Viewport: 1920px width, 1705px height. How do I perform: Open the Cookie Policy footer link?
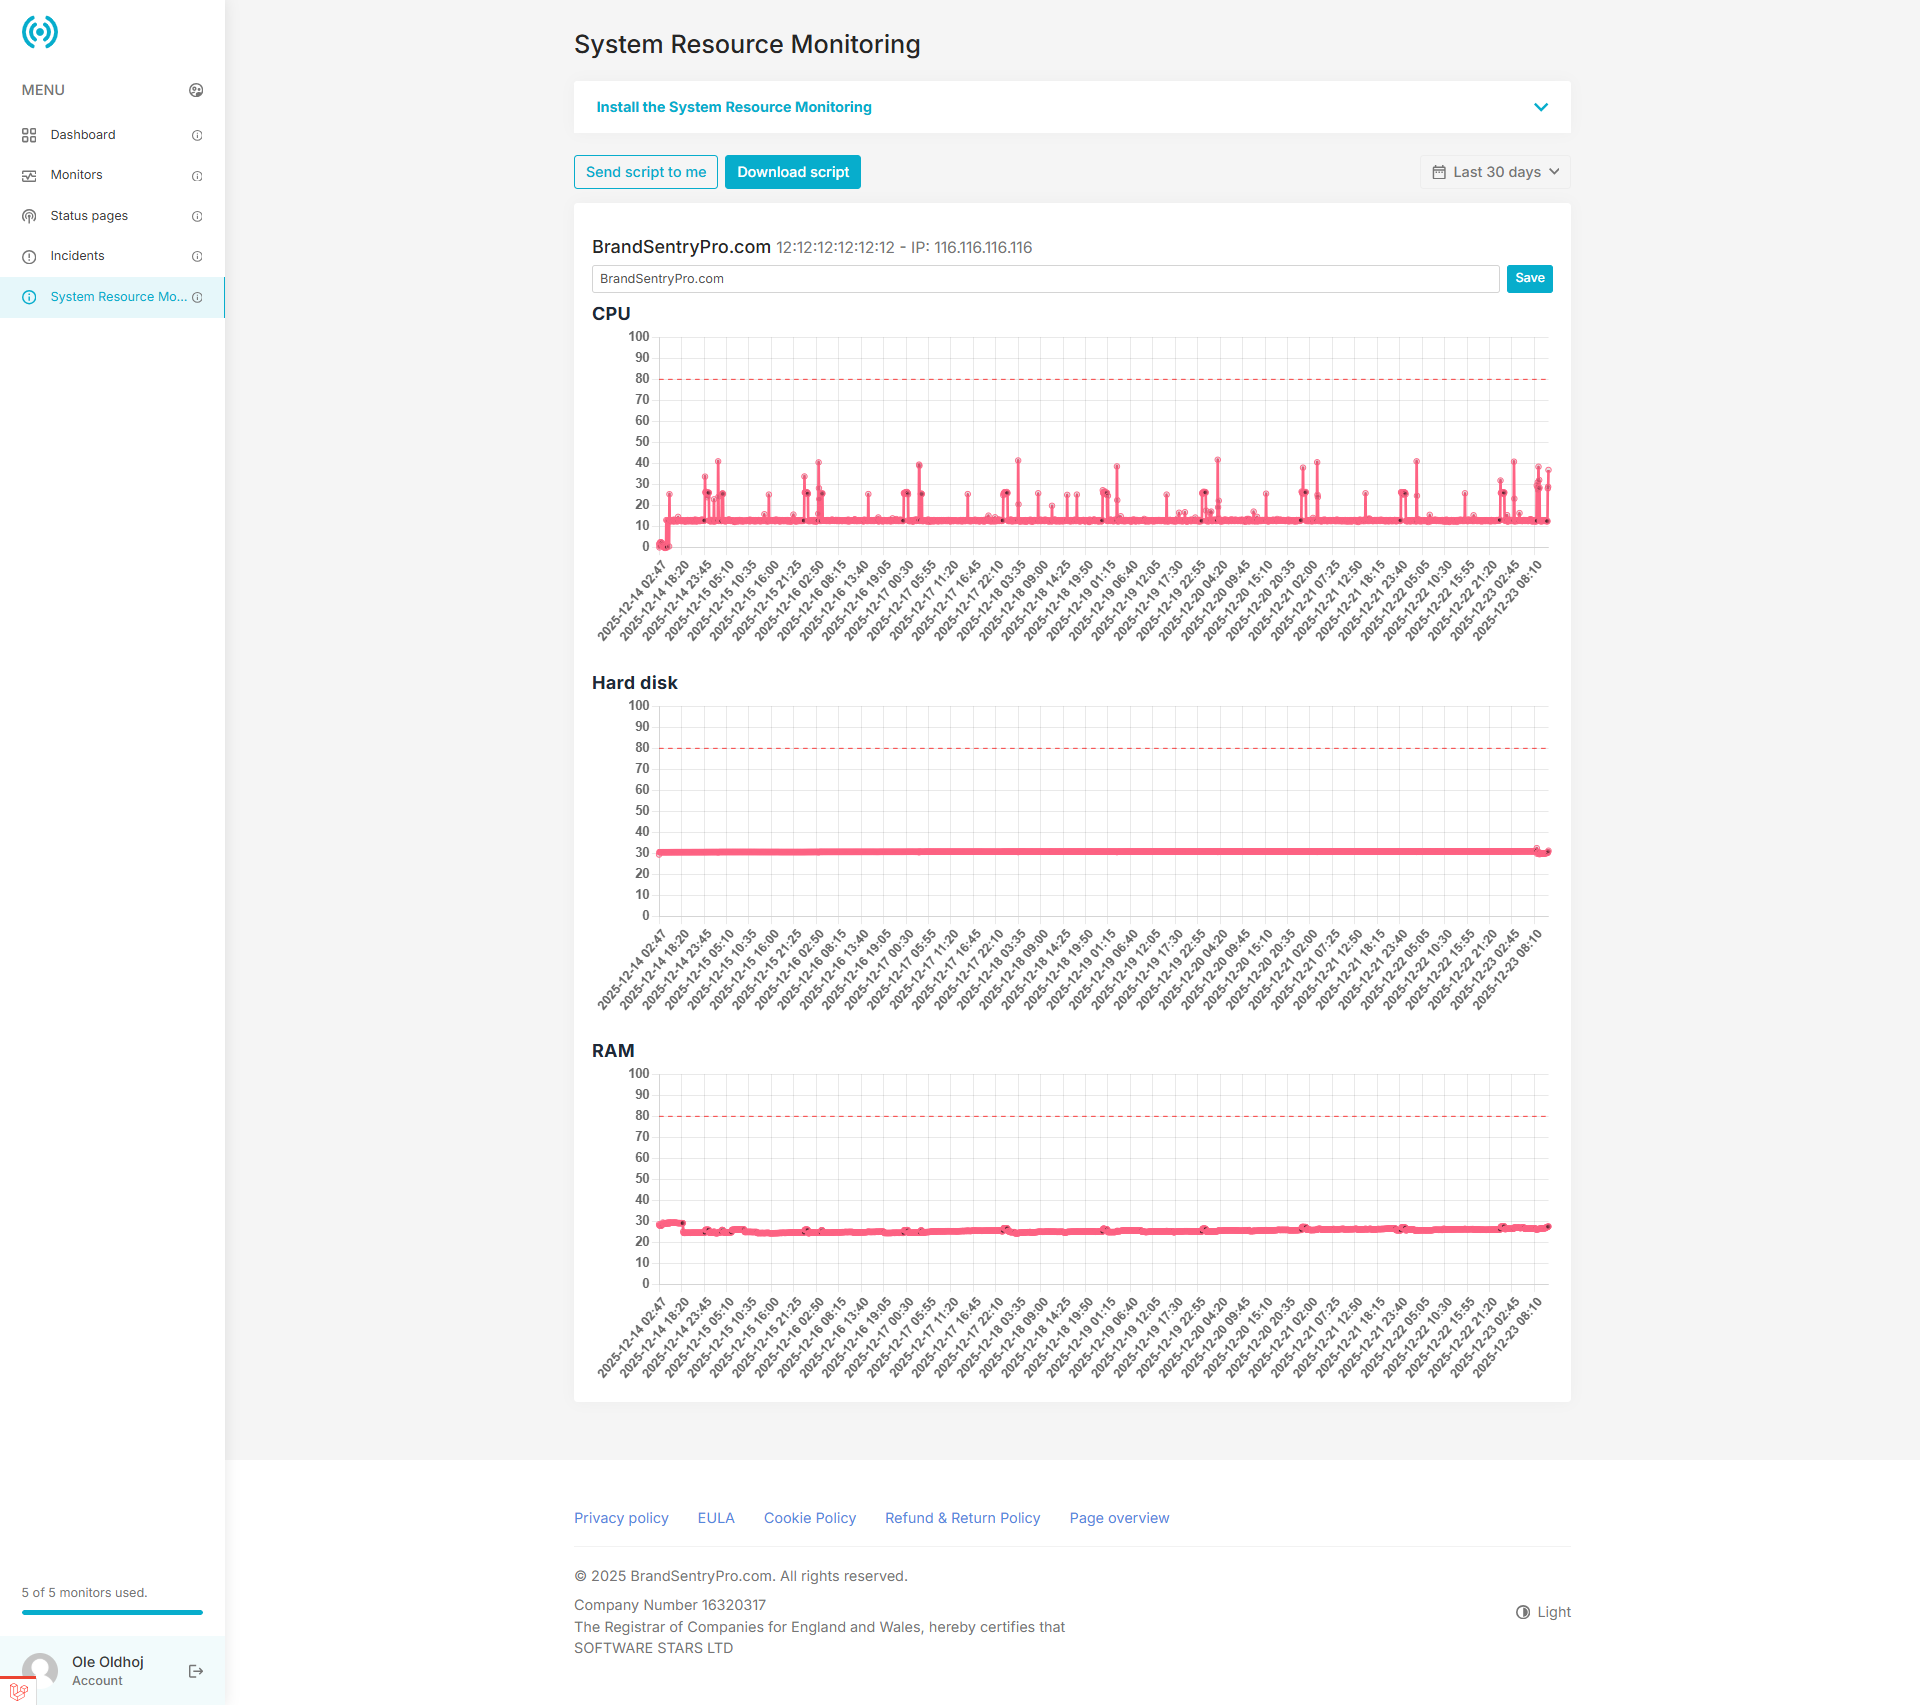[809, 1518]
